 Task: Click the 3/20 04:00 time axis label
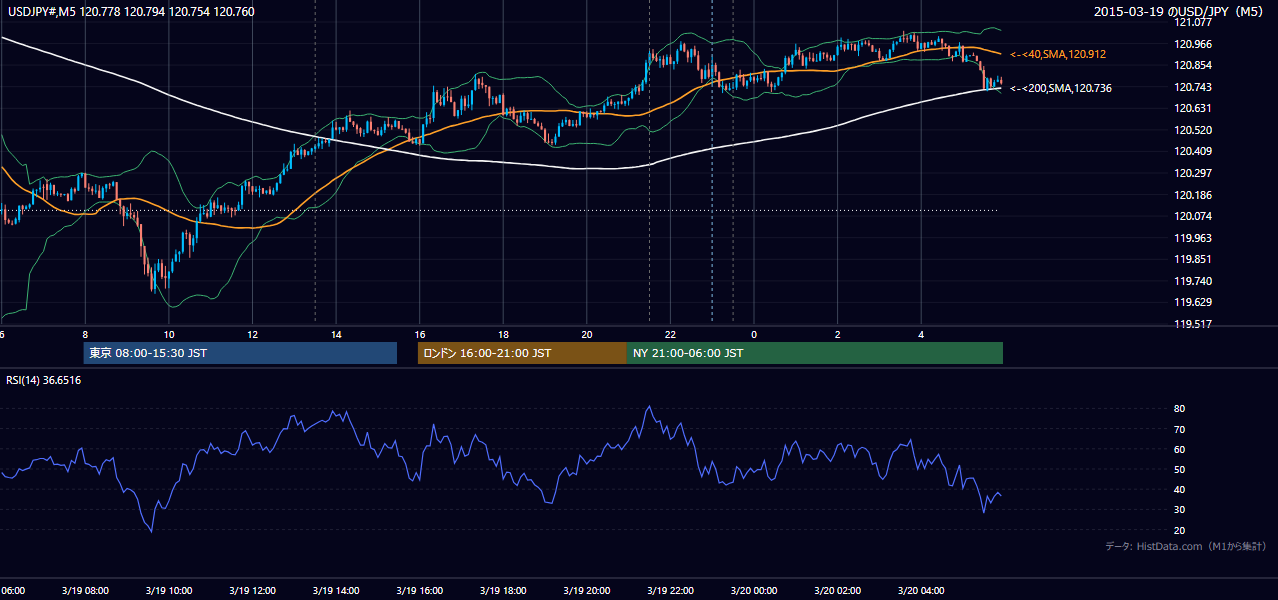(x=921, y=591)
